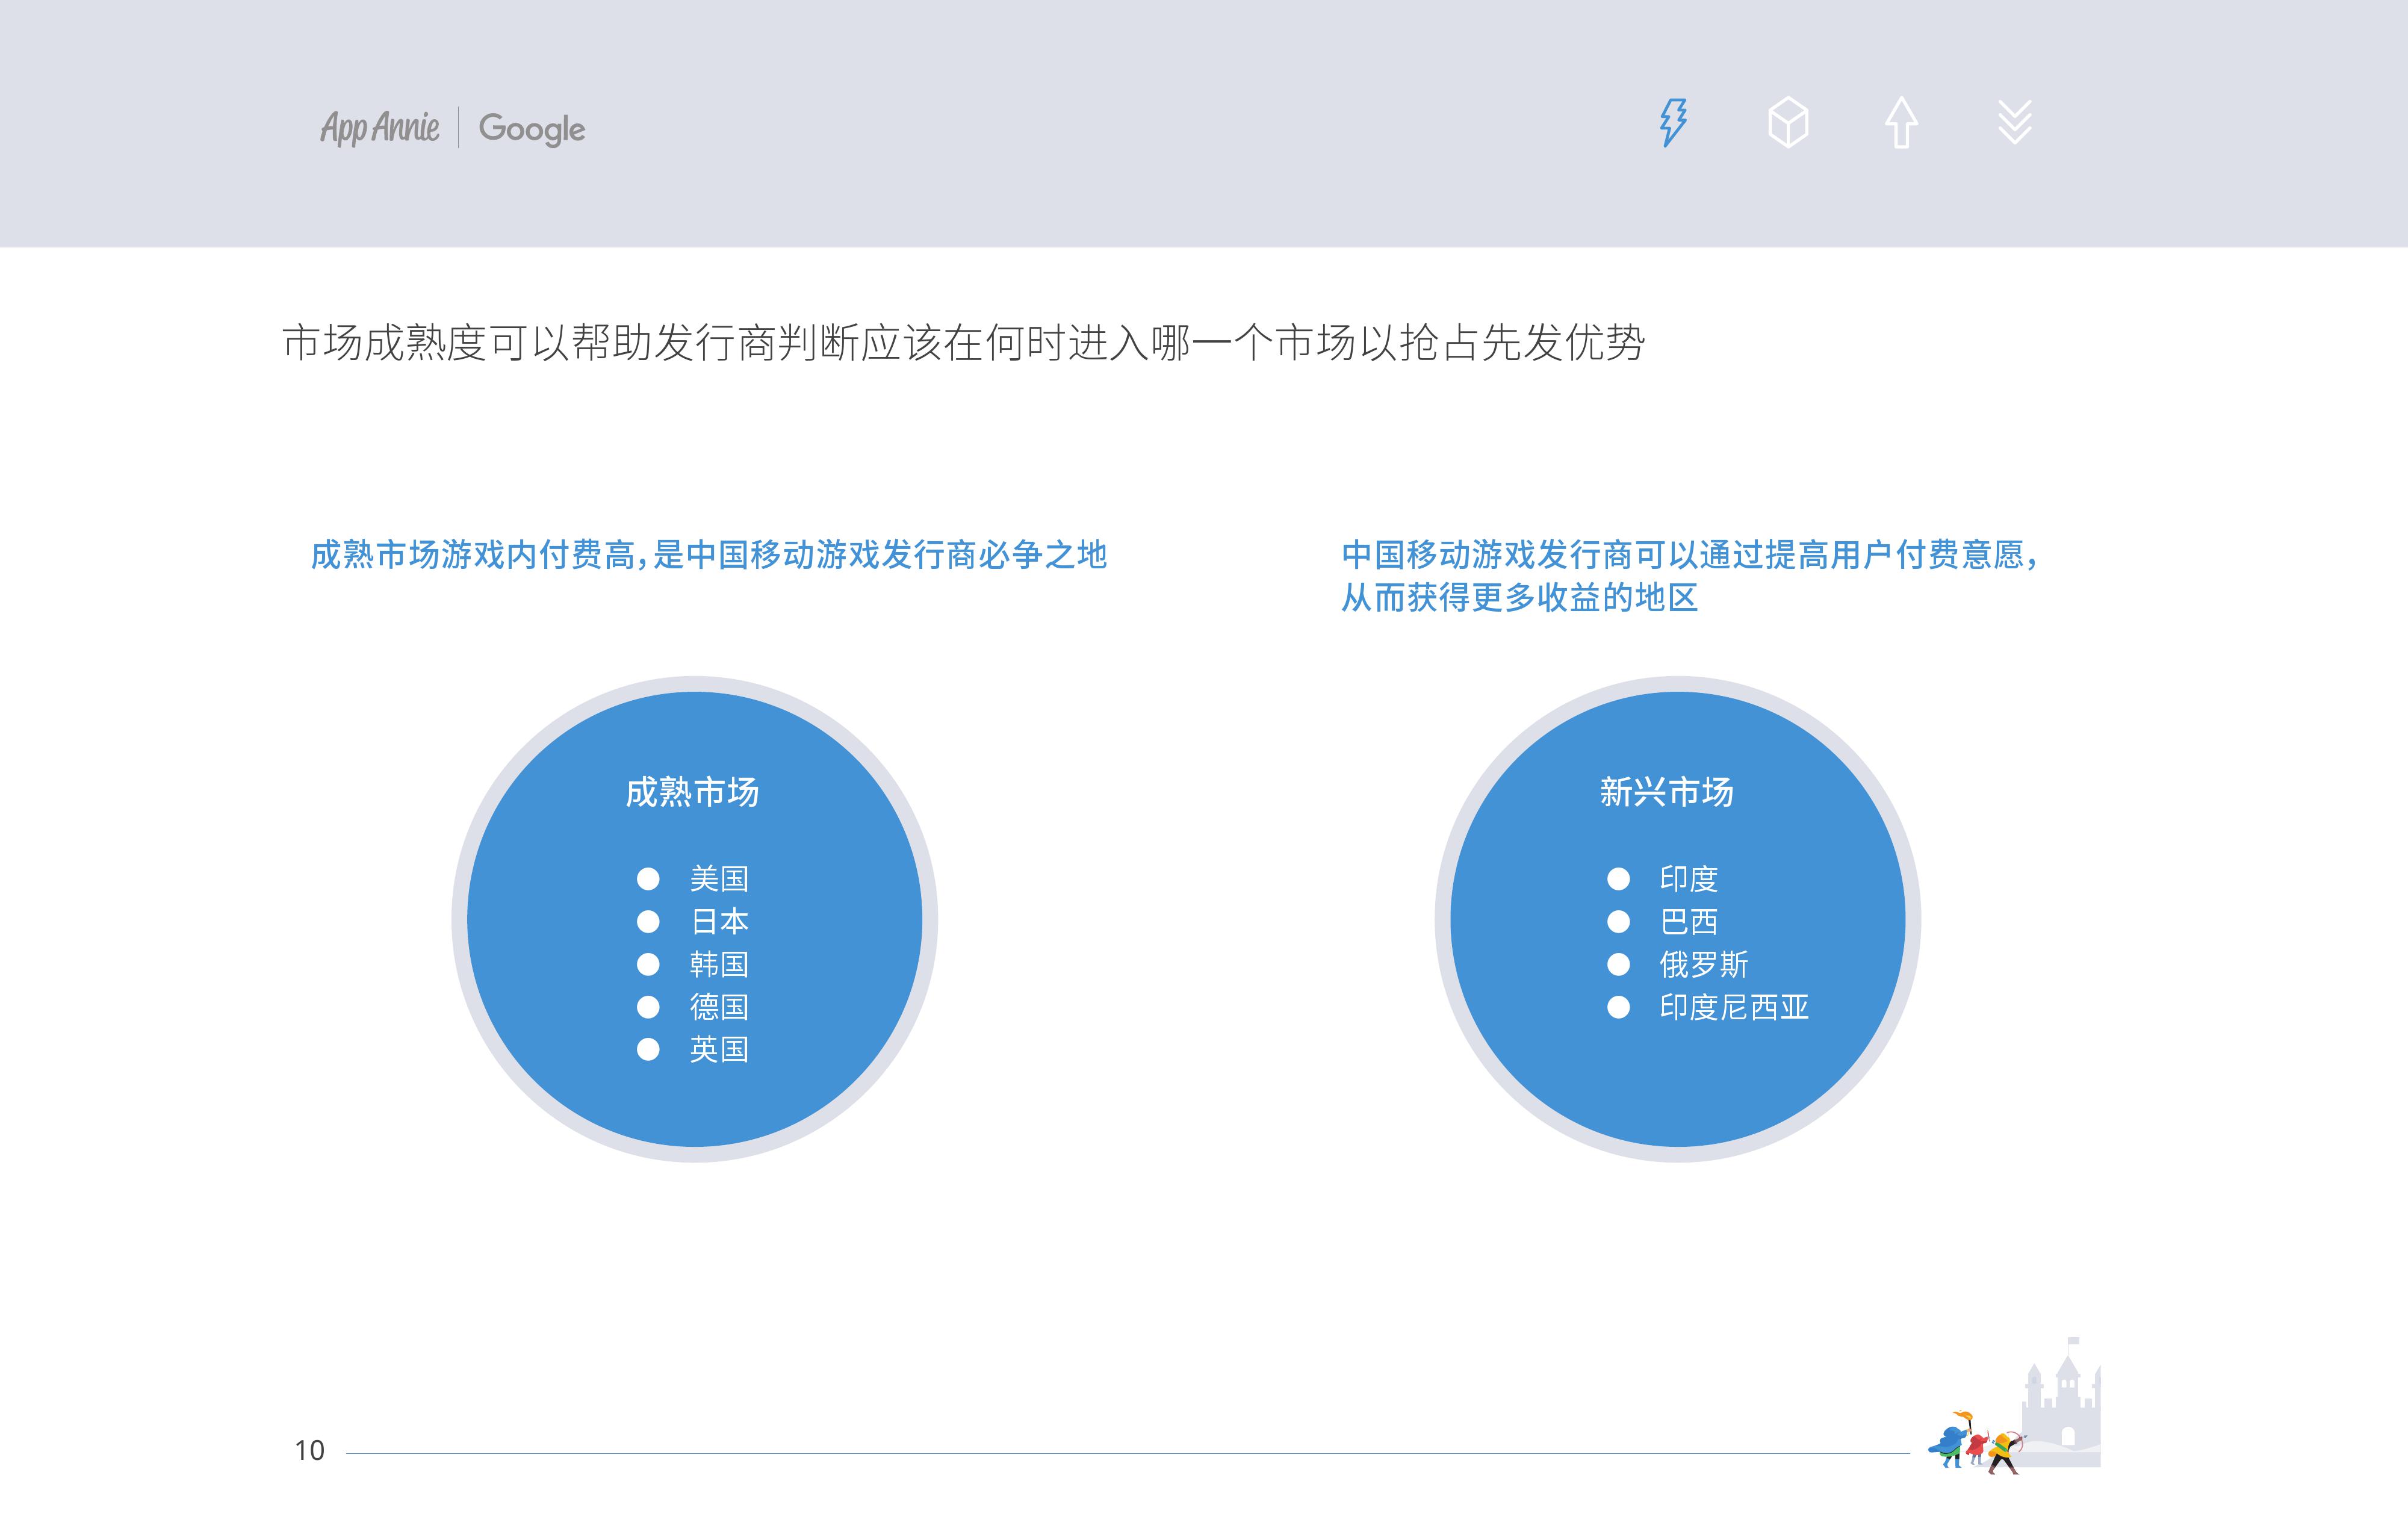Select the bullet next to 俄罗斯
Screen dimensions: 2408x1540
(1618, 964)
